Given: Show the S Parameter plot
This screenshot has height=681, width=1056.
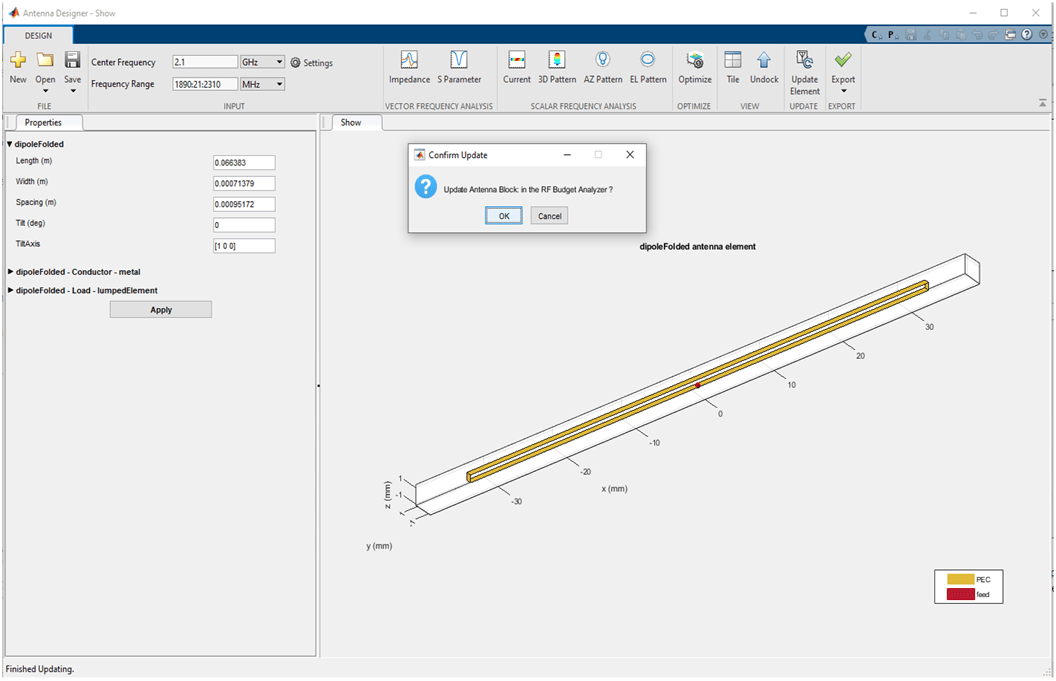Looking at the screenshot, I should pos(459,67).
